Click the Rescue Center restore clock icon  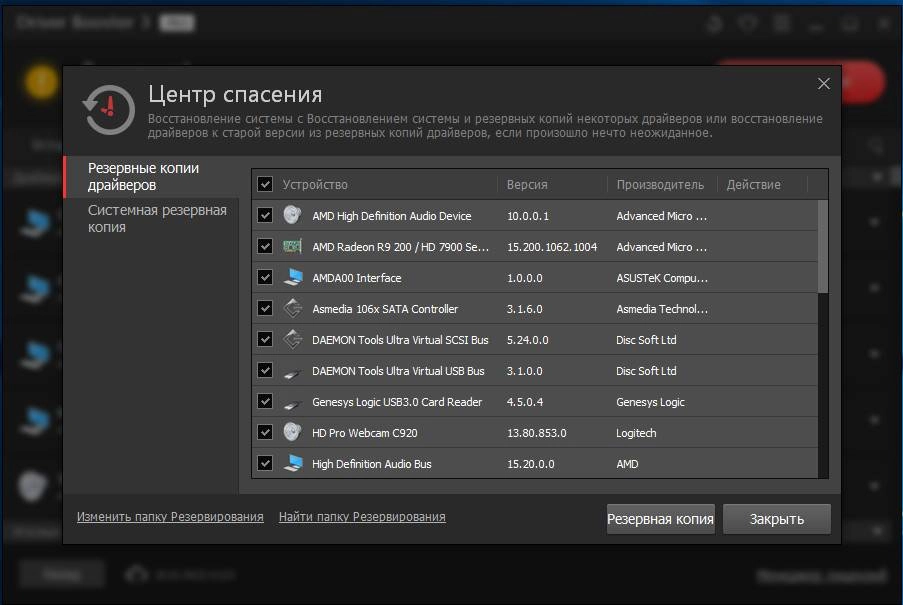(109, 109)
